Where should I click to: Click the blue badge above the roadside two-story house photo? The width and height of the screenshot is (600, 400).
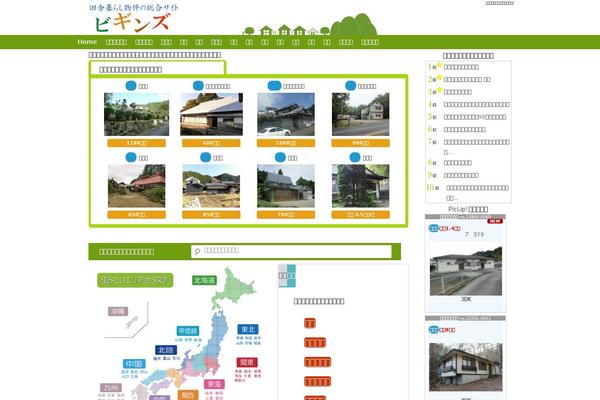pos(351,86)
